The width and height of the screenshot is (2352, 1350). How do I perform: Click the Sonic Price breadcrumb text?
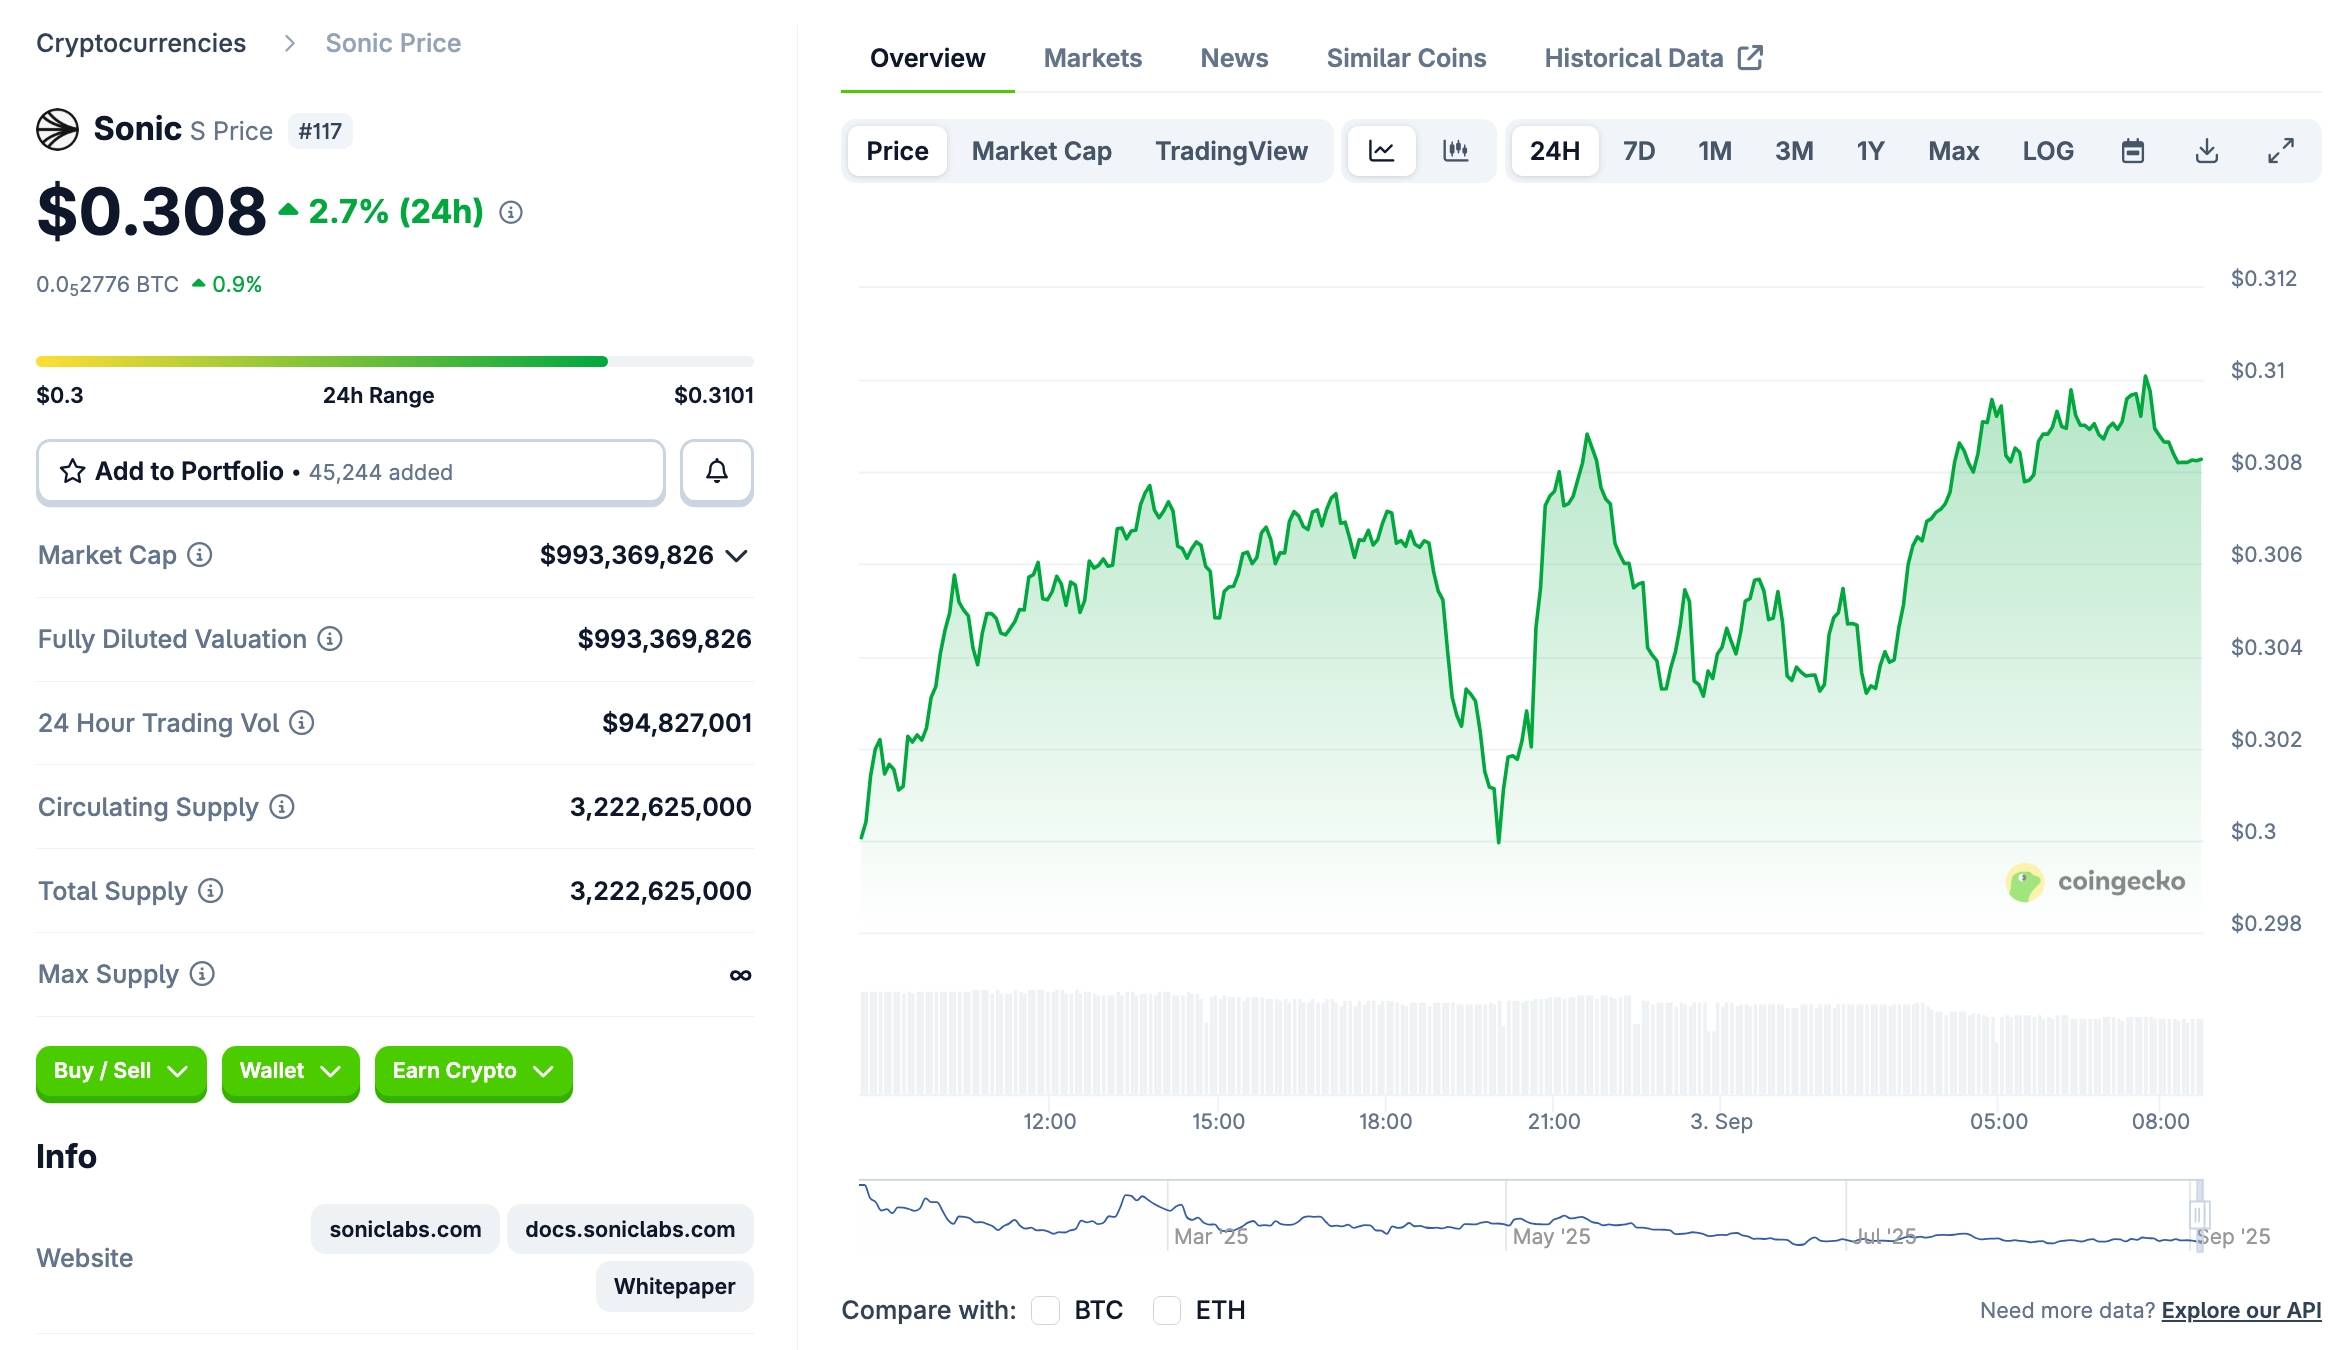(x=393, y=43)
